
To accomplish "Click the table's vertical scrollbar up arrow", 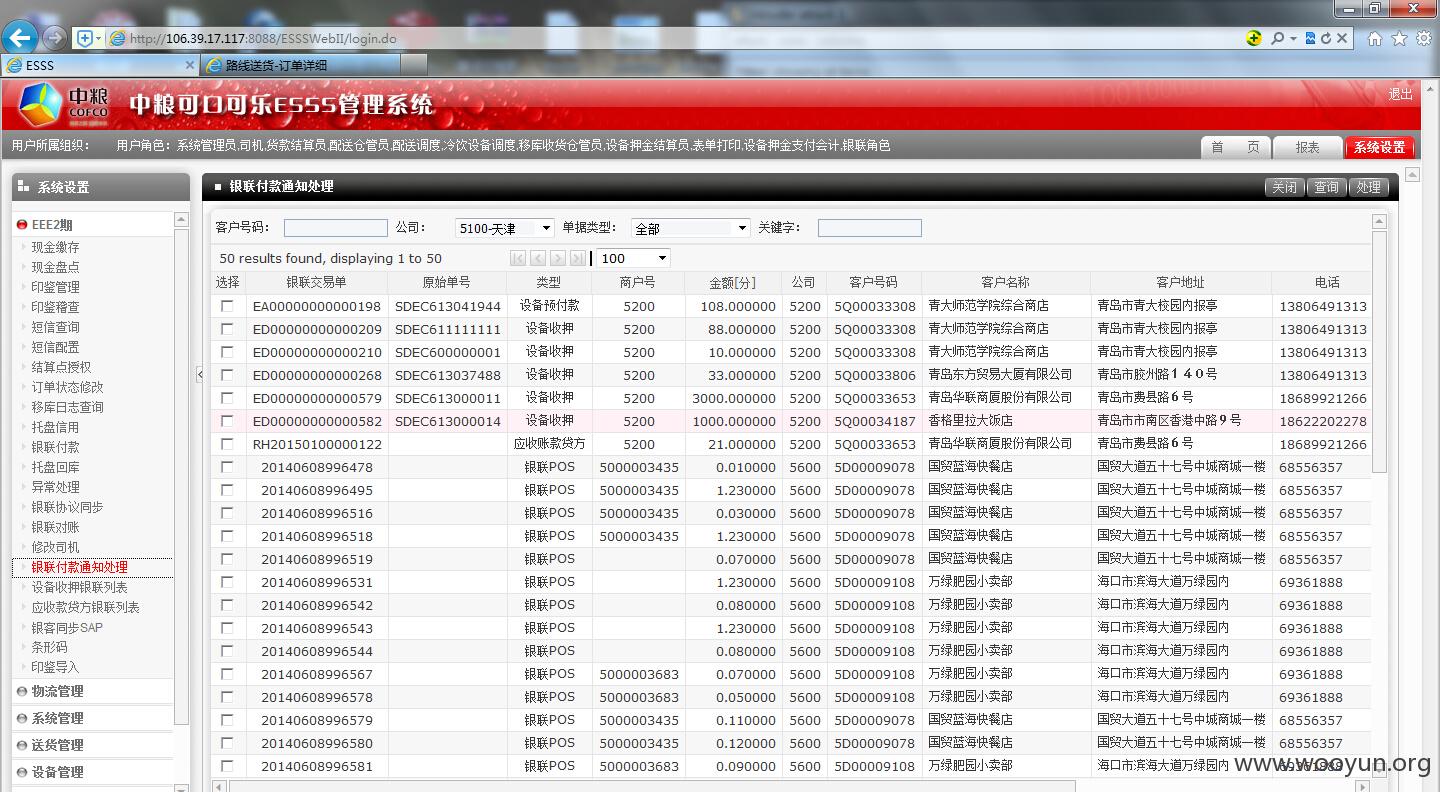I will tap(1379, 221).
